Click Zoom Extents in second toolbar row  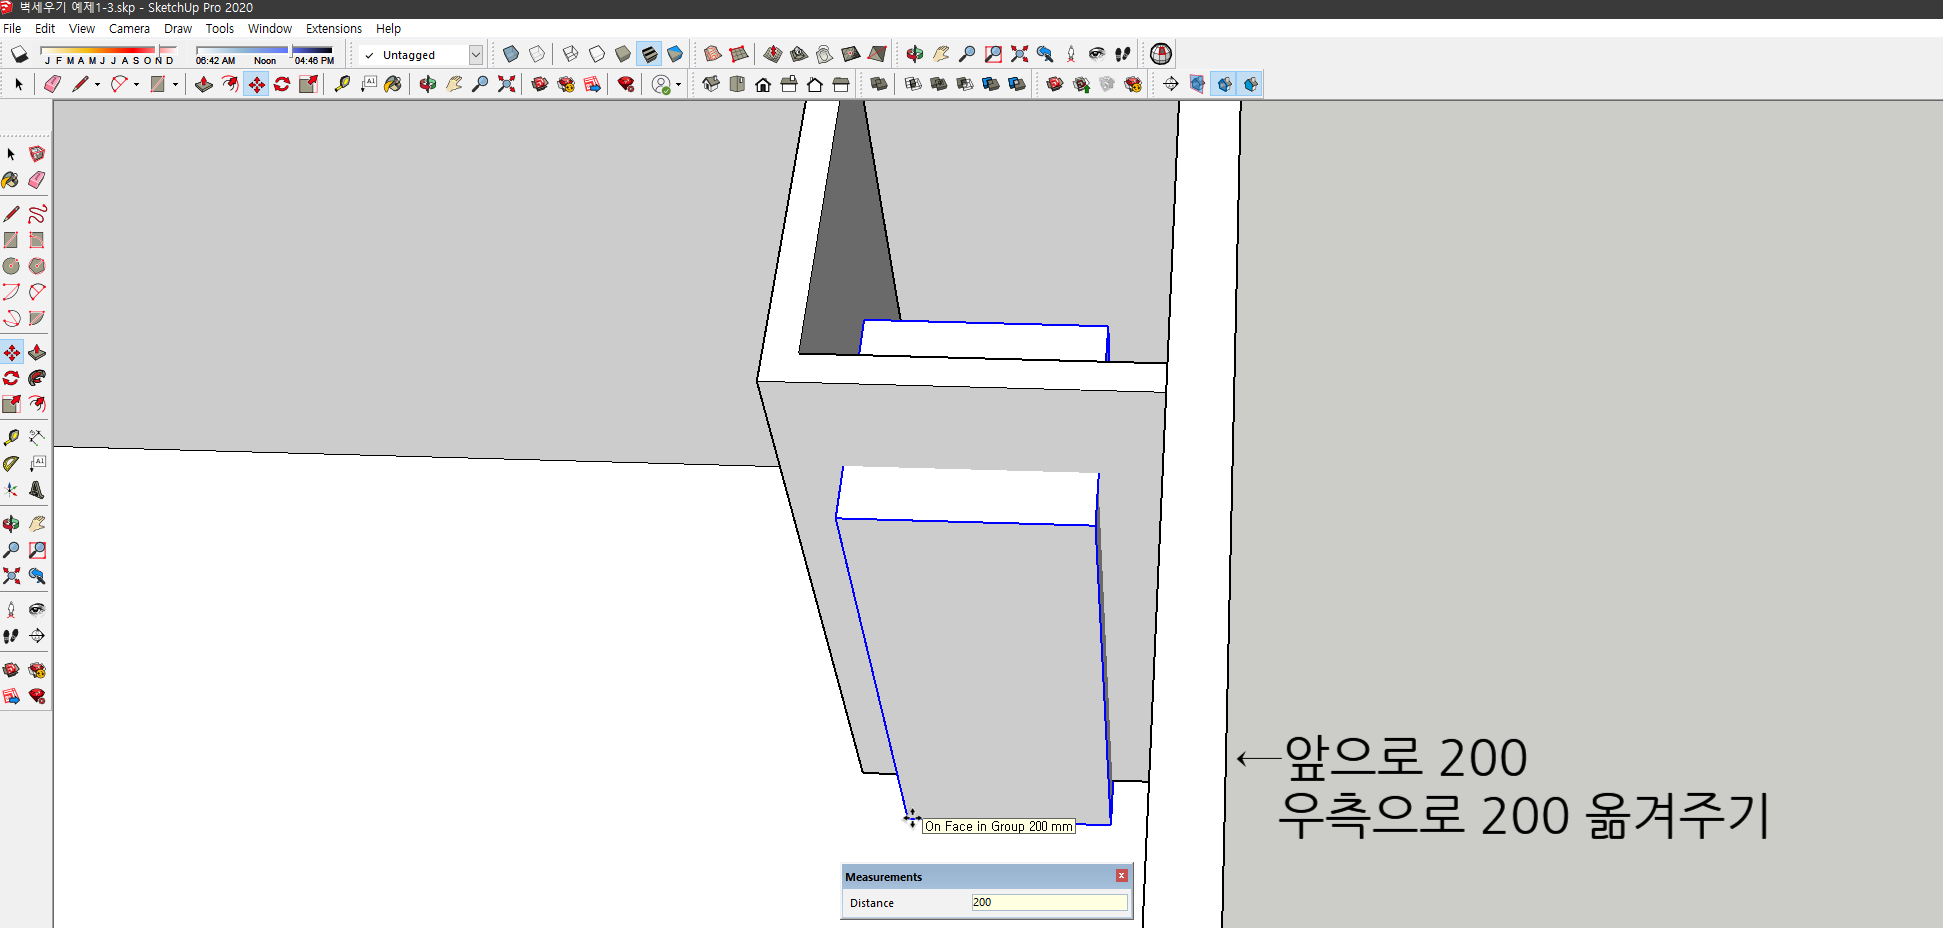tap(507, 84)
